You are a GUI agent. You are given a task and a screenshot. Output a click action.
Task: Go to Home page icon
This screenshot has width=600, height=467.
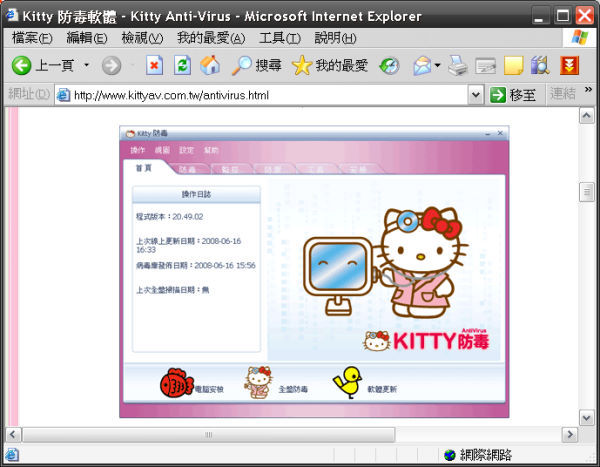[210, 65]
